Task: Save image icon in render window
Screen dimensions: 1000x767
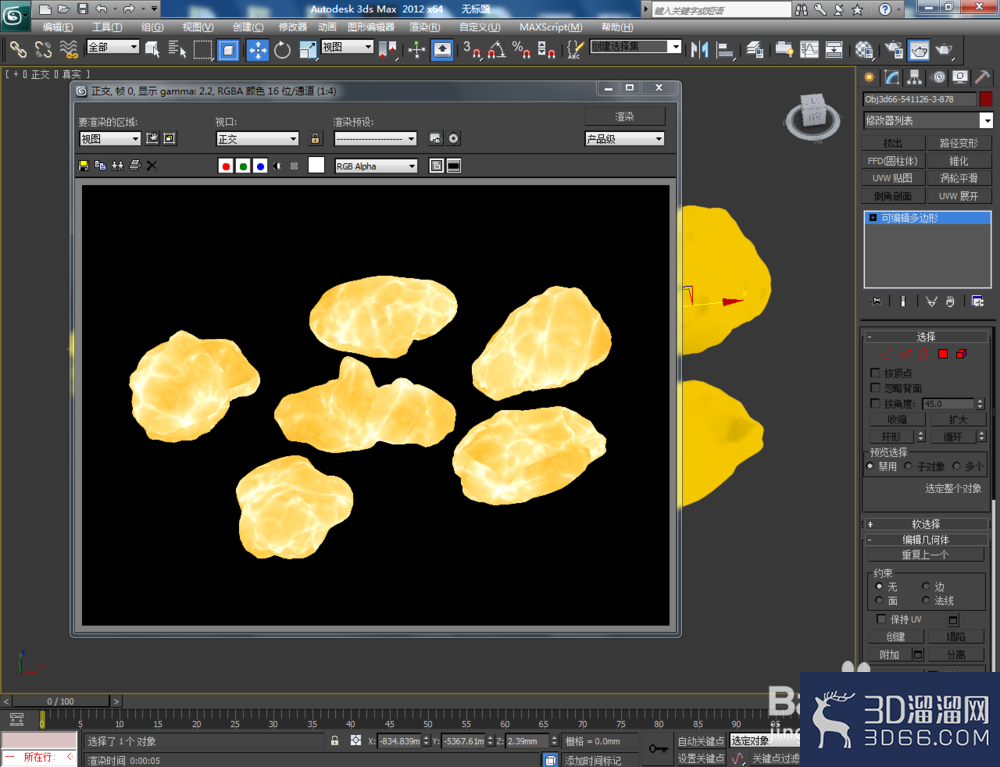Action: tap(84, 166)
